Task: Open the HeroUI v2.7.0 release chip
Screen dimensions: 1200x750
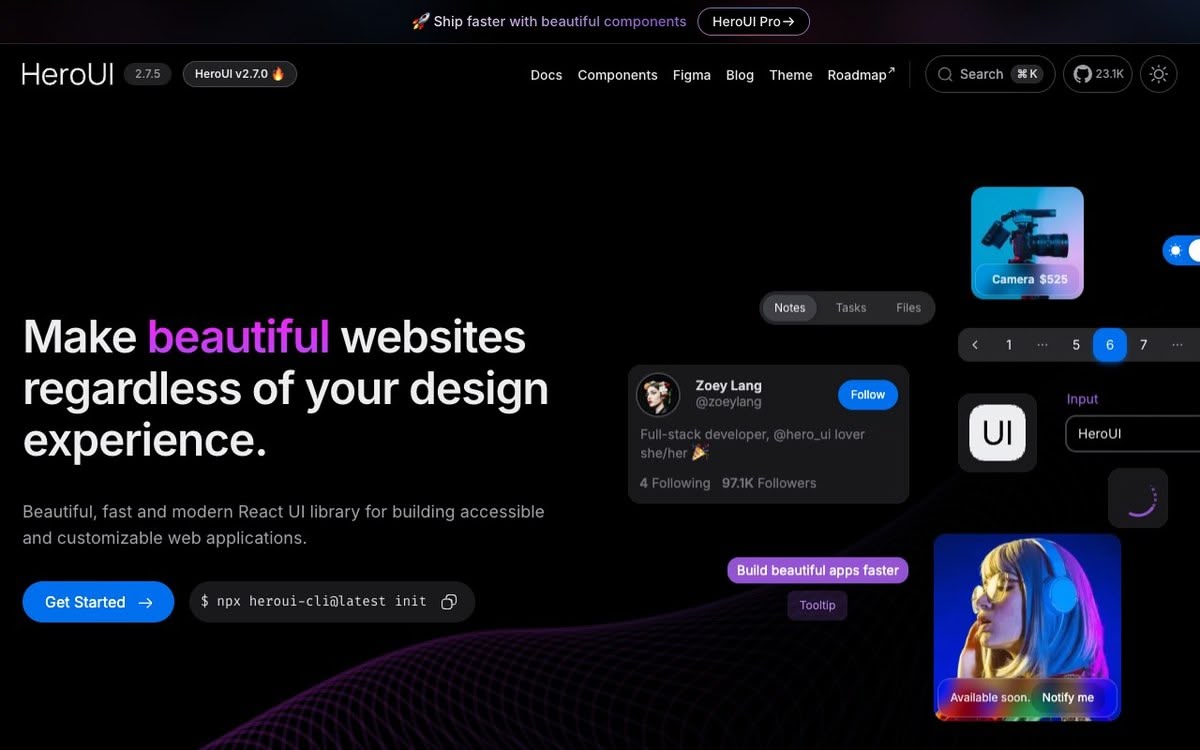Action: tap(240, 74)
